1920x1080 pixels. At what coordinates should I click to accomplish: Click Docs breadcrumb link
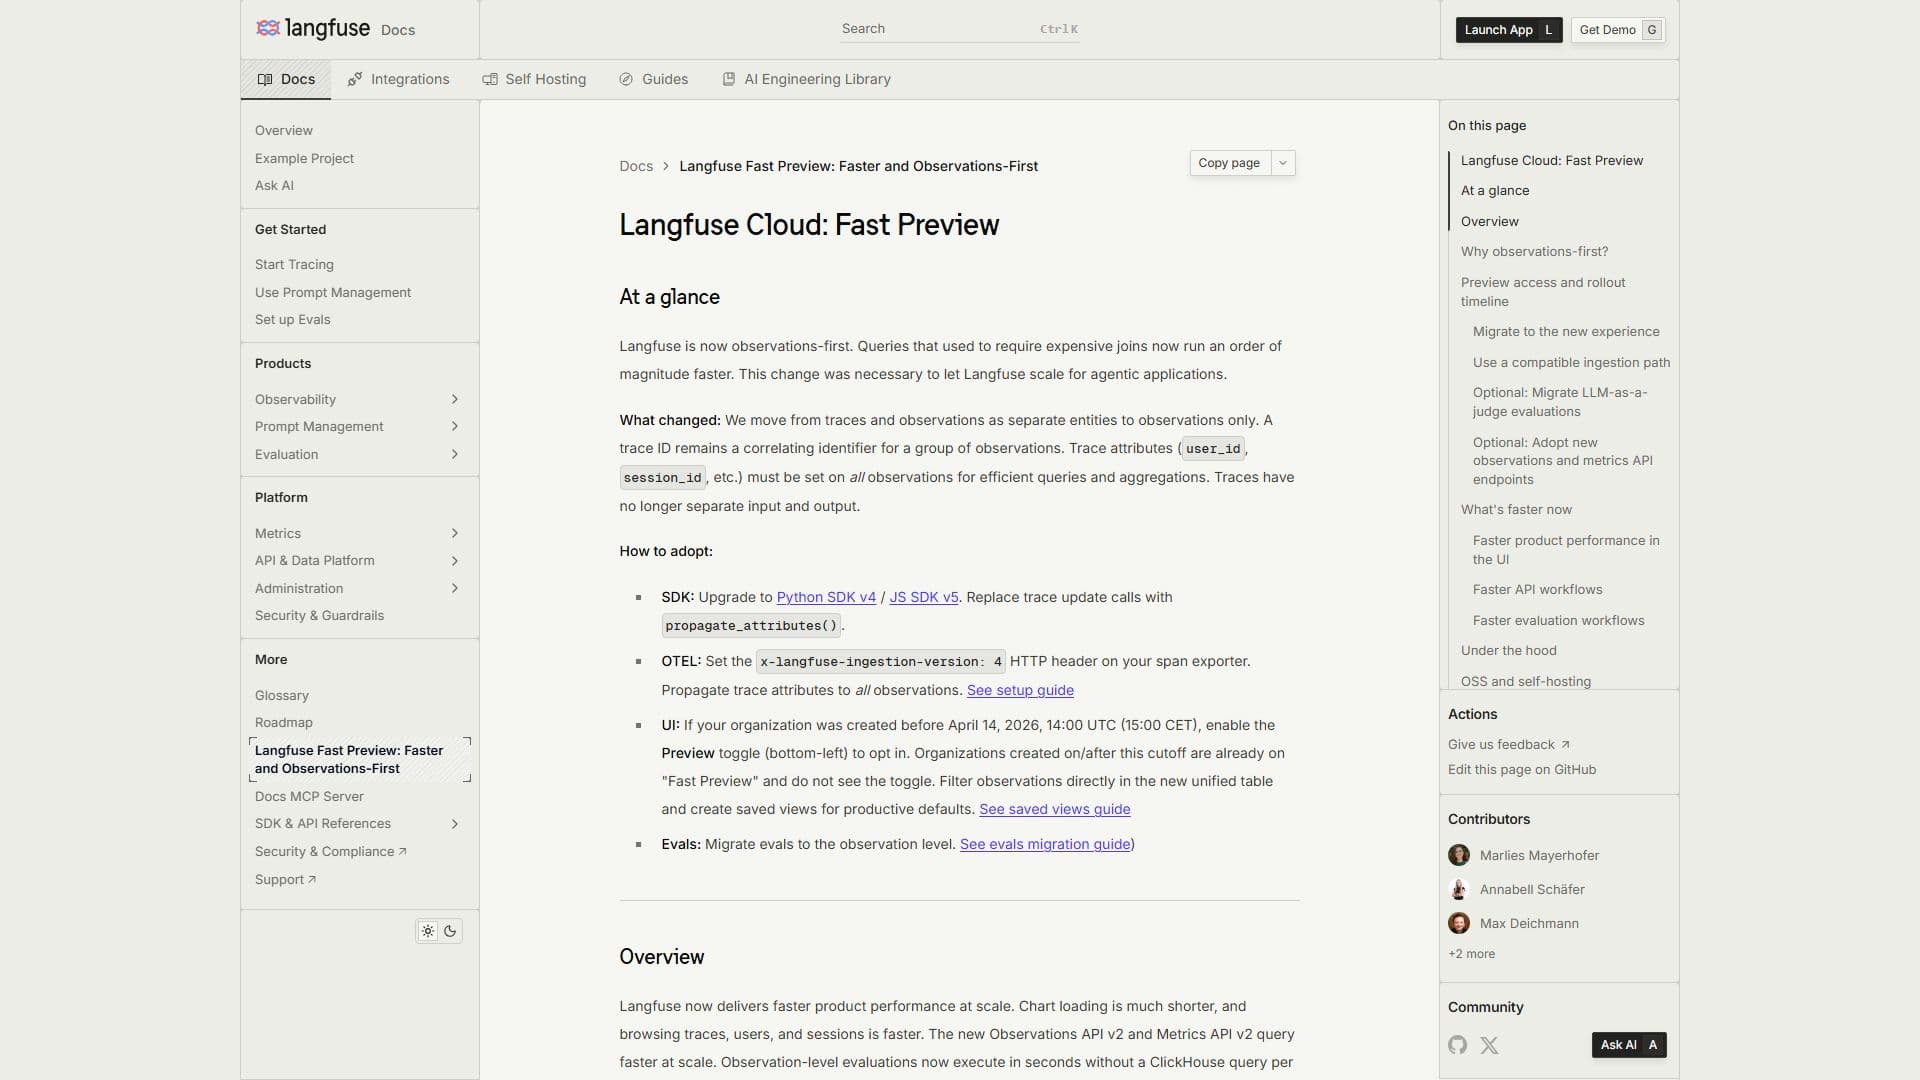click(x=636, y=166)
